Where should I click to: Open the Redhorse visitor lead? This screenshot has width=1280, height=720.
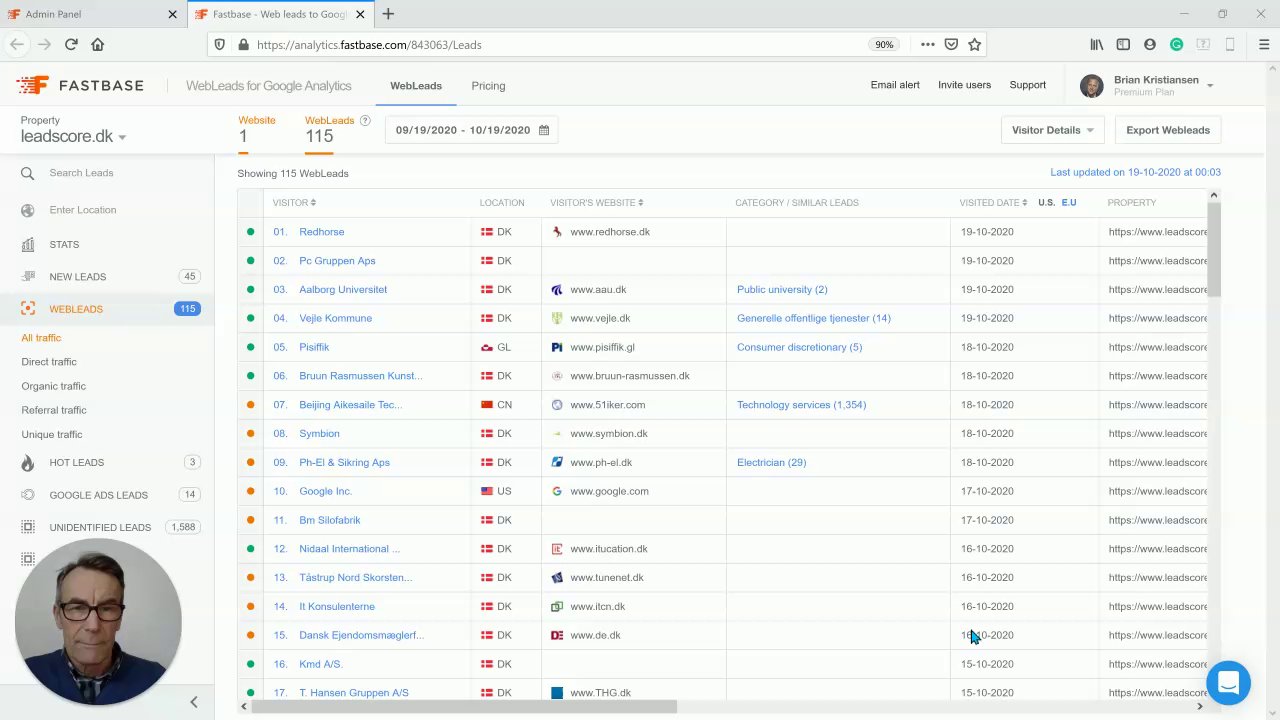(x=322, y=232)
